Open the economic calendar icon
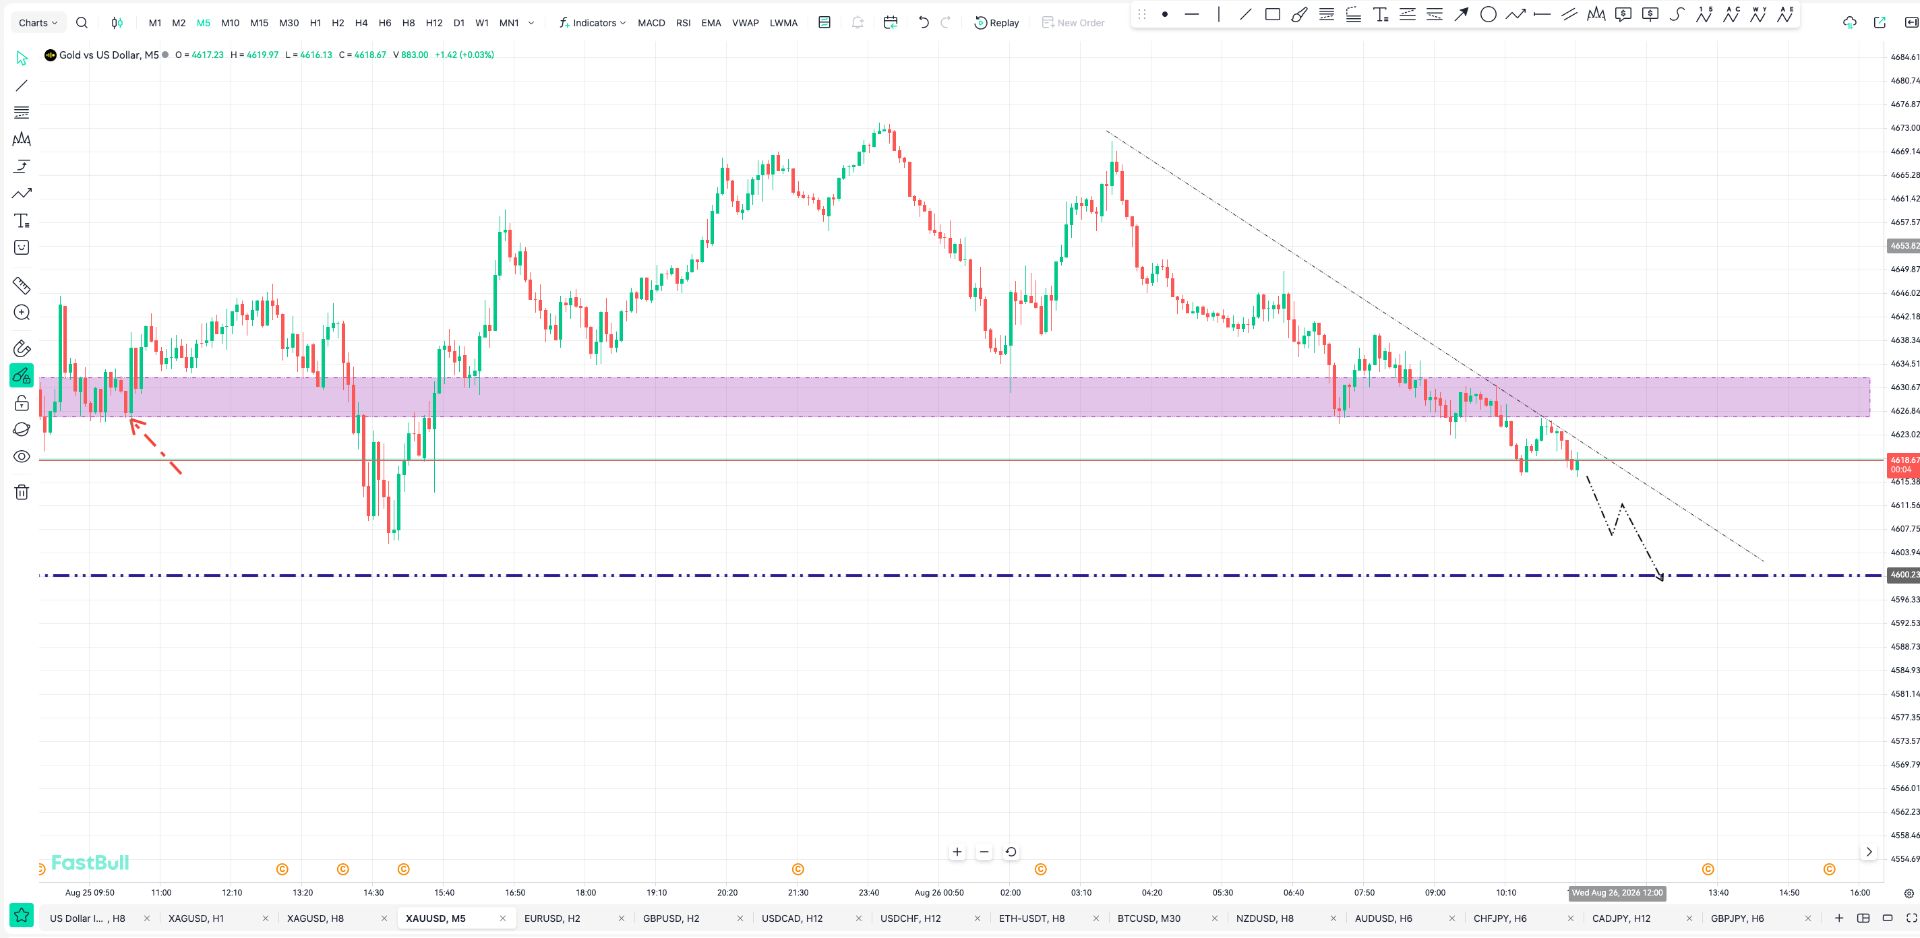 (890, 22)
